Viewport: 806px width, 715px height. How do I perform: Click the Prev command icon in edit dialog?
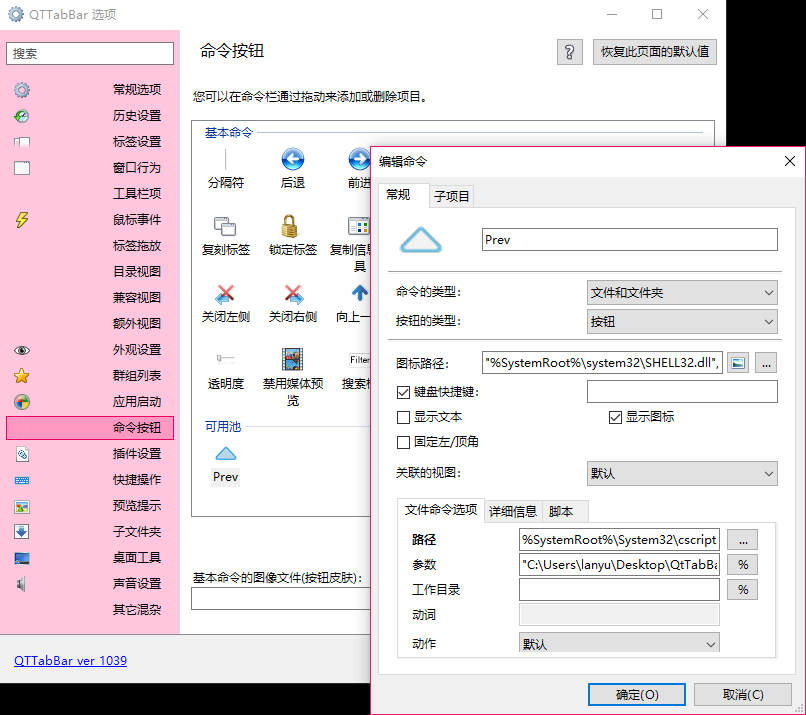(420, 240)
